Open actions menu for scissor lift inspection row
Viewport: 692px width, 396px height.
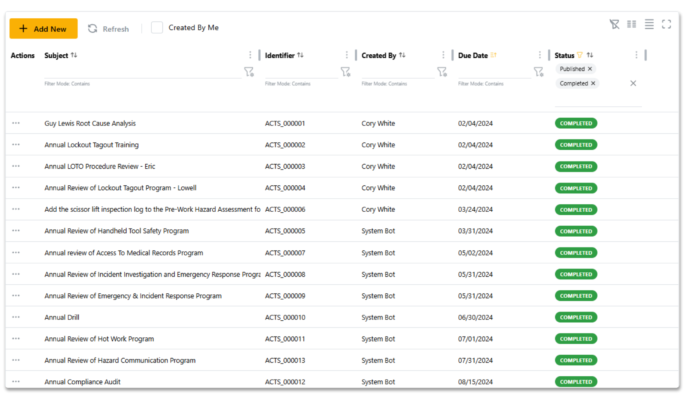tap(16, 209)
